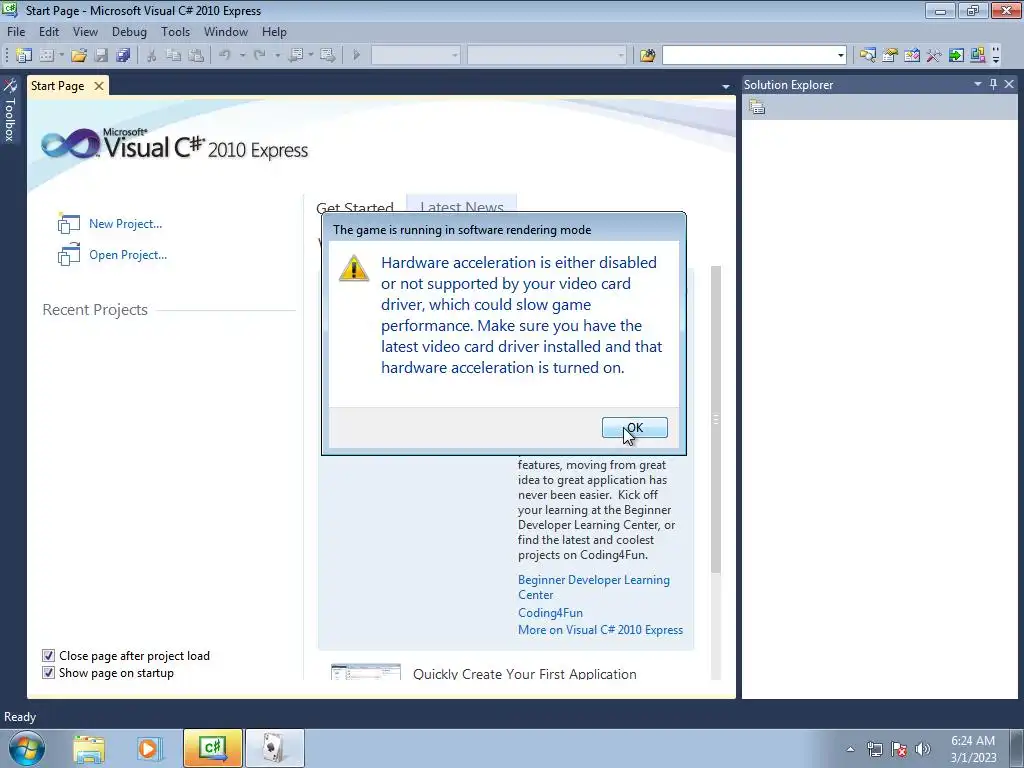
Task: Click the Copy toolbar icon
Action: coord(173,56)
